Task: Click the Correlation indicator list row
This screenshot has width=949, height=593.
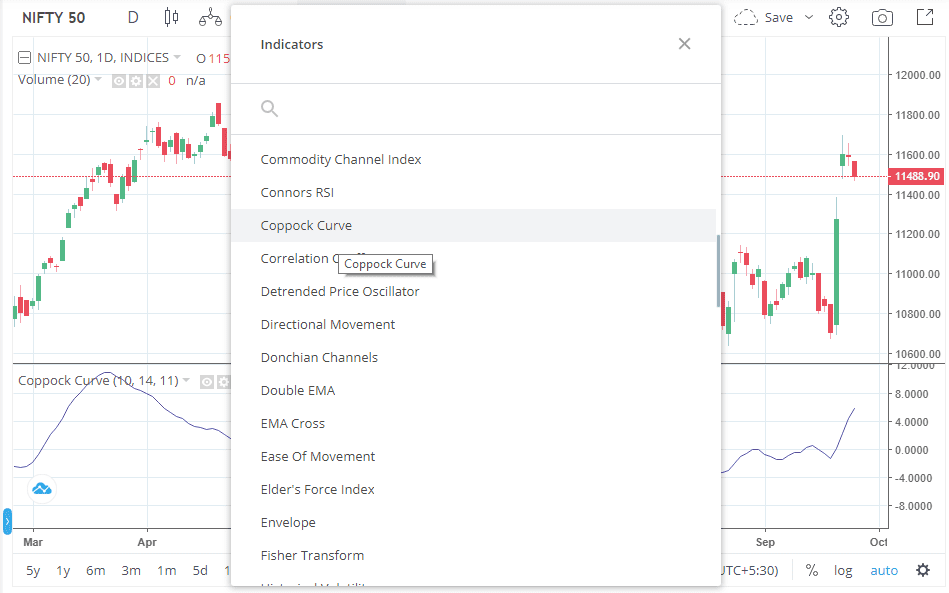Action: point(473,258)
